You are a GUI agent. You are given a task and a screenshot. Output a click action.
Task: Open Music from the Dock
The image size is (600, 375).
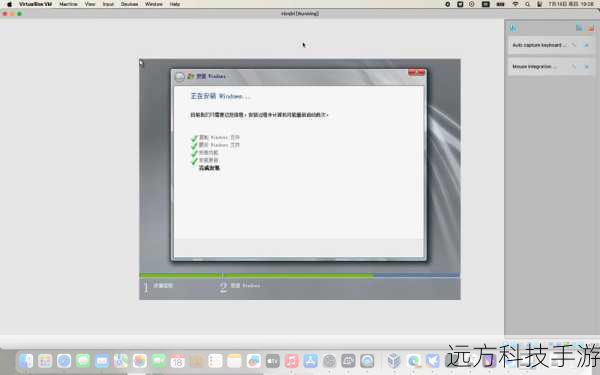[x=291, y=361]
